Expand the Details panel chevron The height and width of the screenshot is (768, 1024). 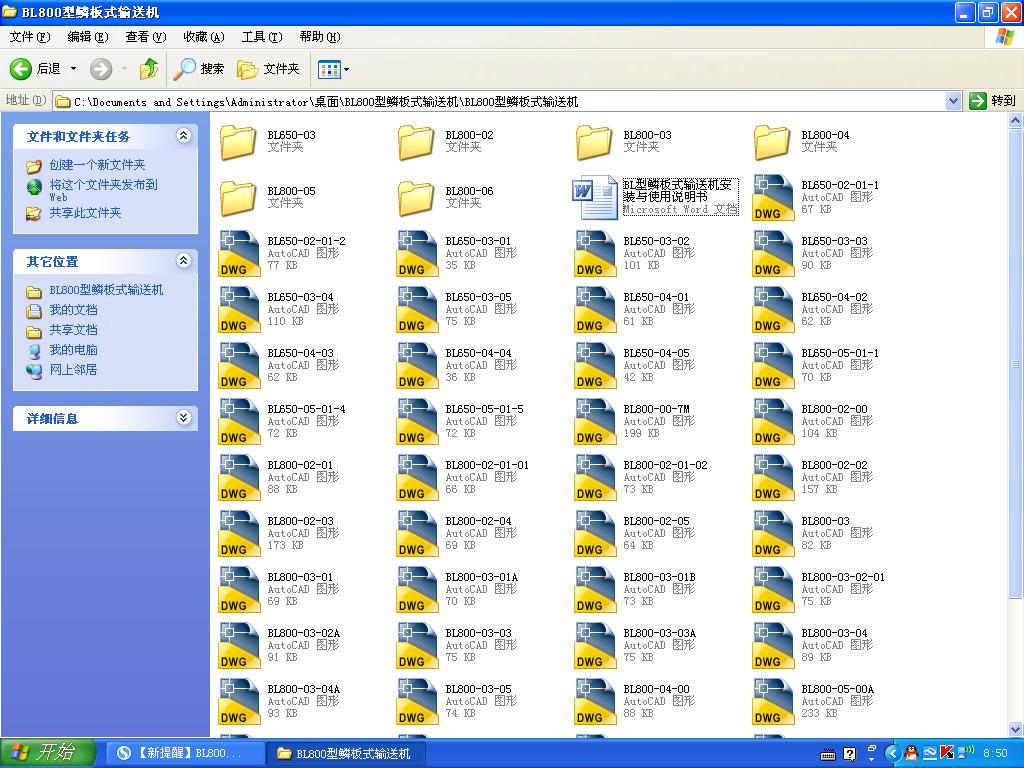tap(184, 418)
